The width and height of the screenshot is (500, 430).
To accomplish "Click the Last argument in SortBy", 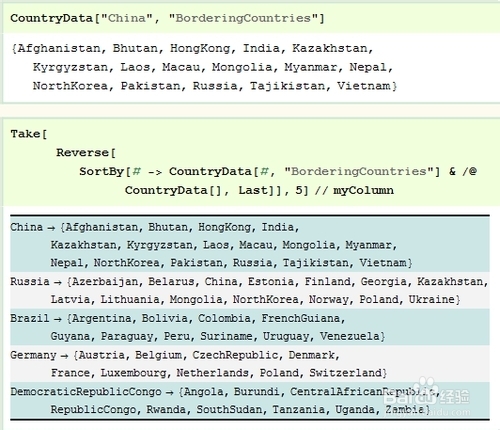I will 253,190.
